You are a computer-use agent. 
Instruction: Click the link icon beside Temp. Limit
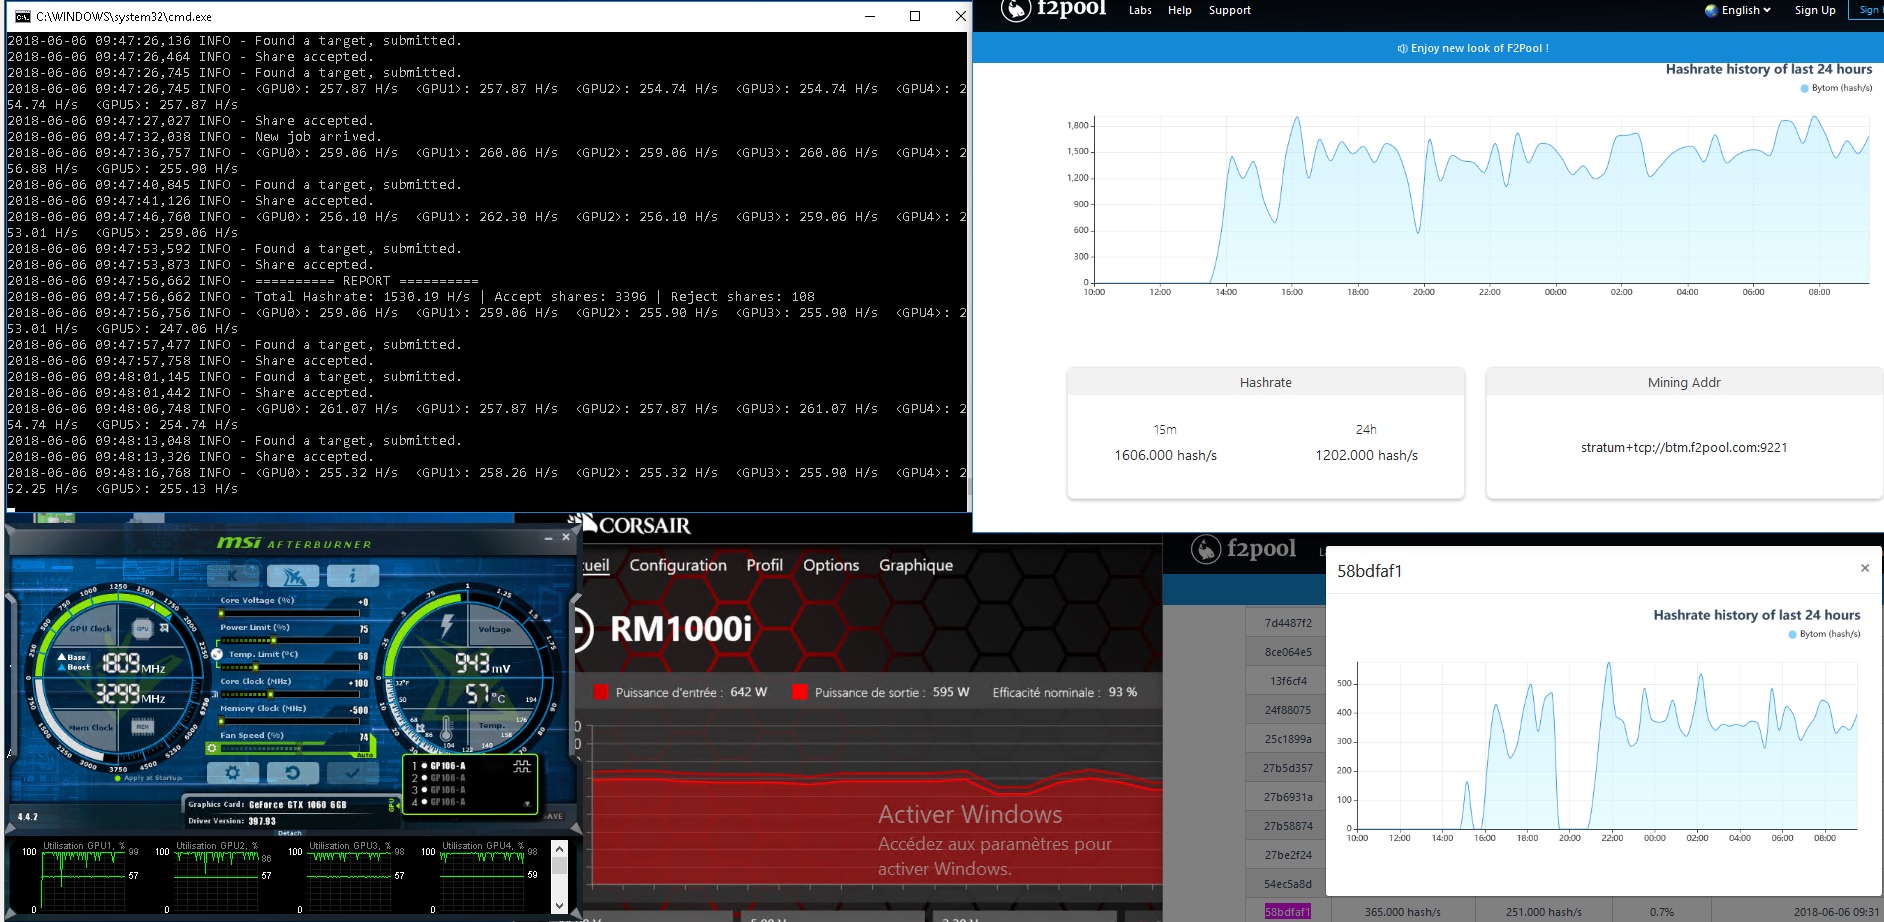point(217,654)
